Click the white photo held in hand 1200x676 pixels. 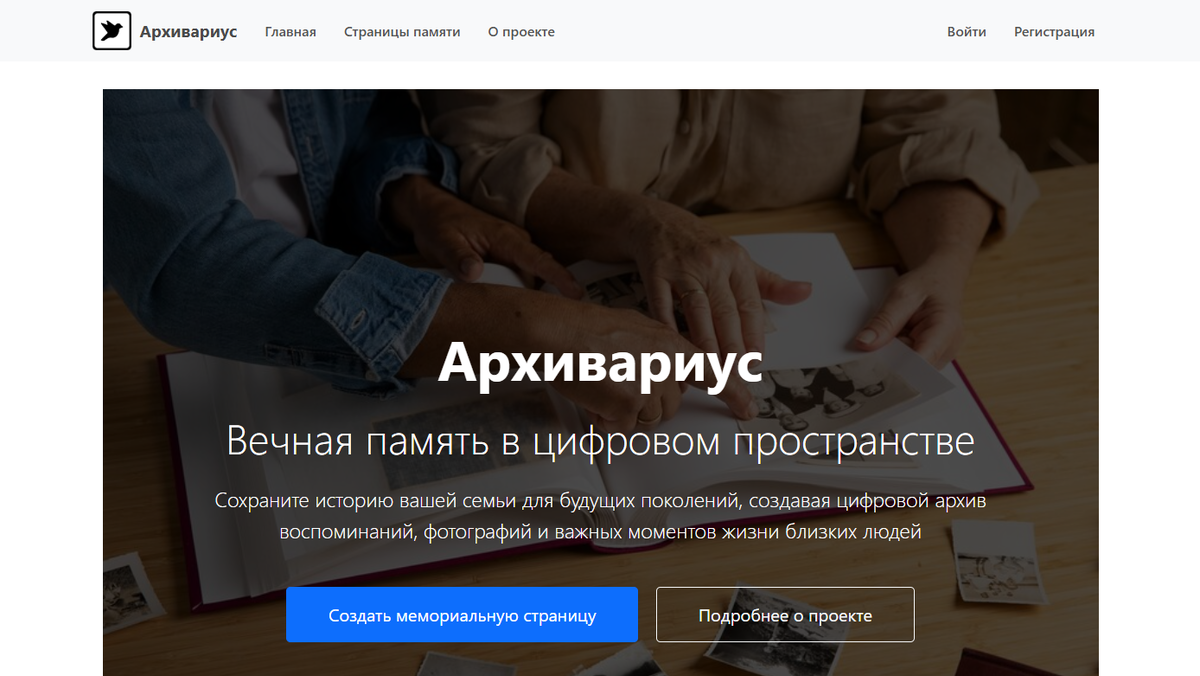[808, 290]
